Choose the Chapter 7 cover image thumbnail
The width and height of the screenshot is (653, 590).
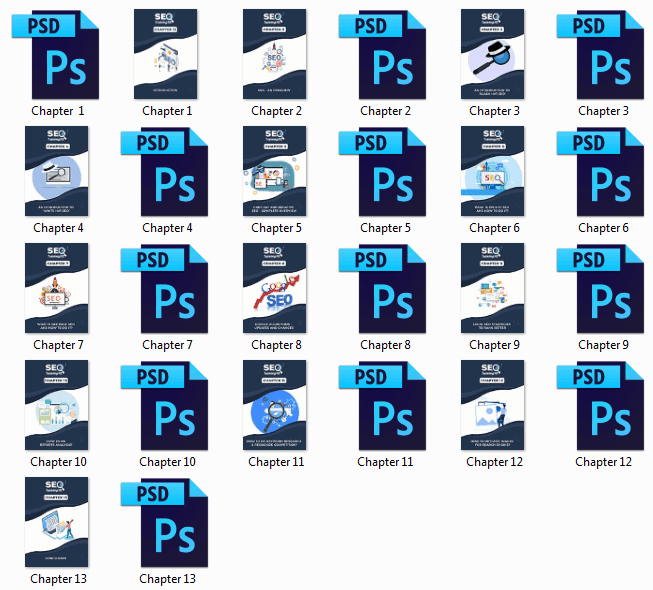click(x=58, y=288)
